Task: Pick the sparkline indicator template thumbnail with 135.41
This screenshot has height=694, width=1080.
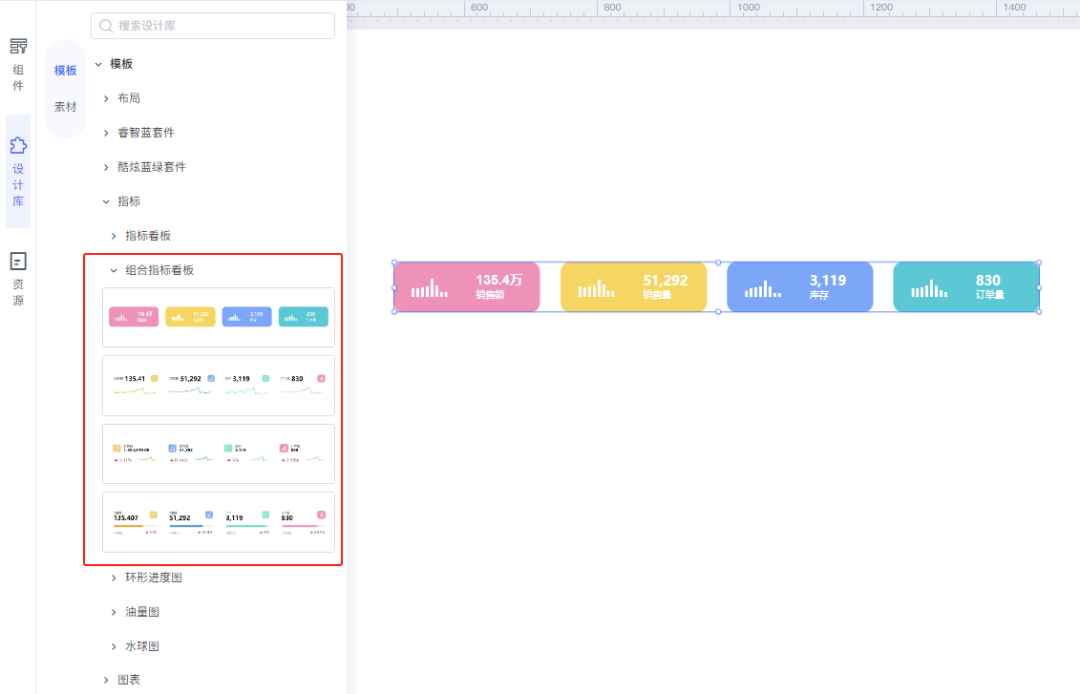Action: (x=218, y=386)
